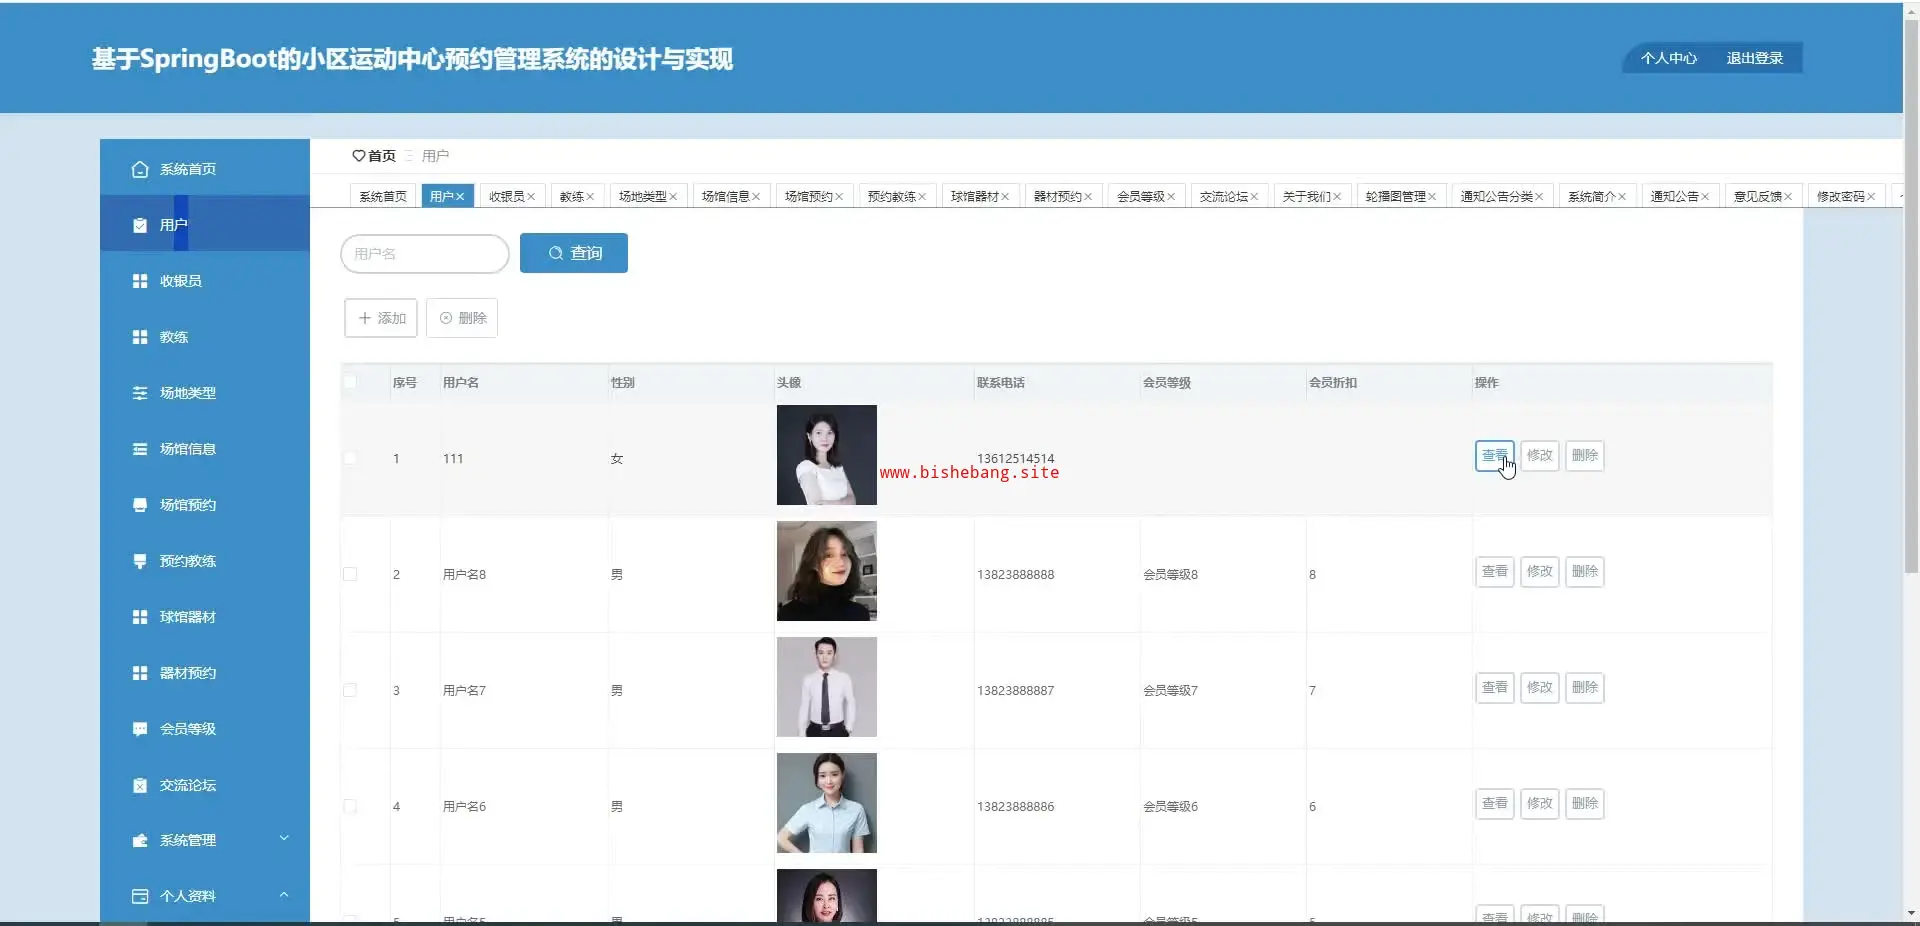Viewport: 1920px width, 926px height.
Task: Focus the 用户名 search input field
Action: click(425, 254)
